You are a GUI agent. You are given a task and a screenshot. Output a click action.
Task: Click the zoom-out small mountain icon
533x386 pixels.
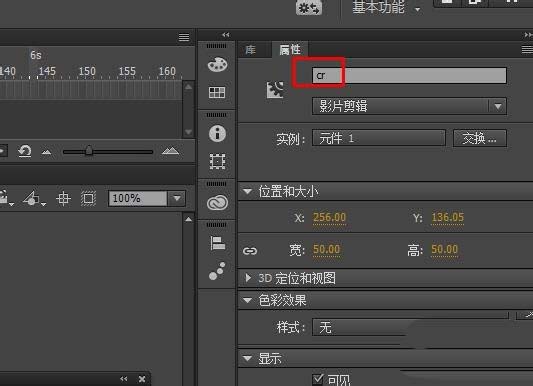click(x=47, y=152)
